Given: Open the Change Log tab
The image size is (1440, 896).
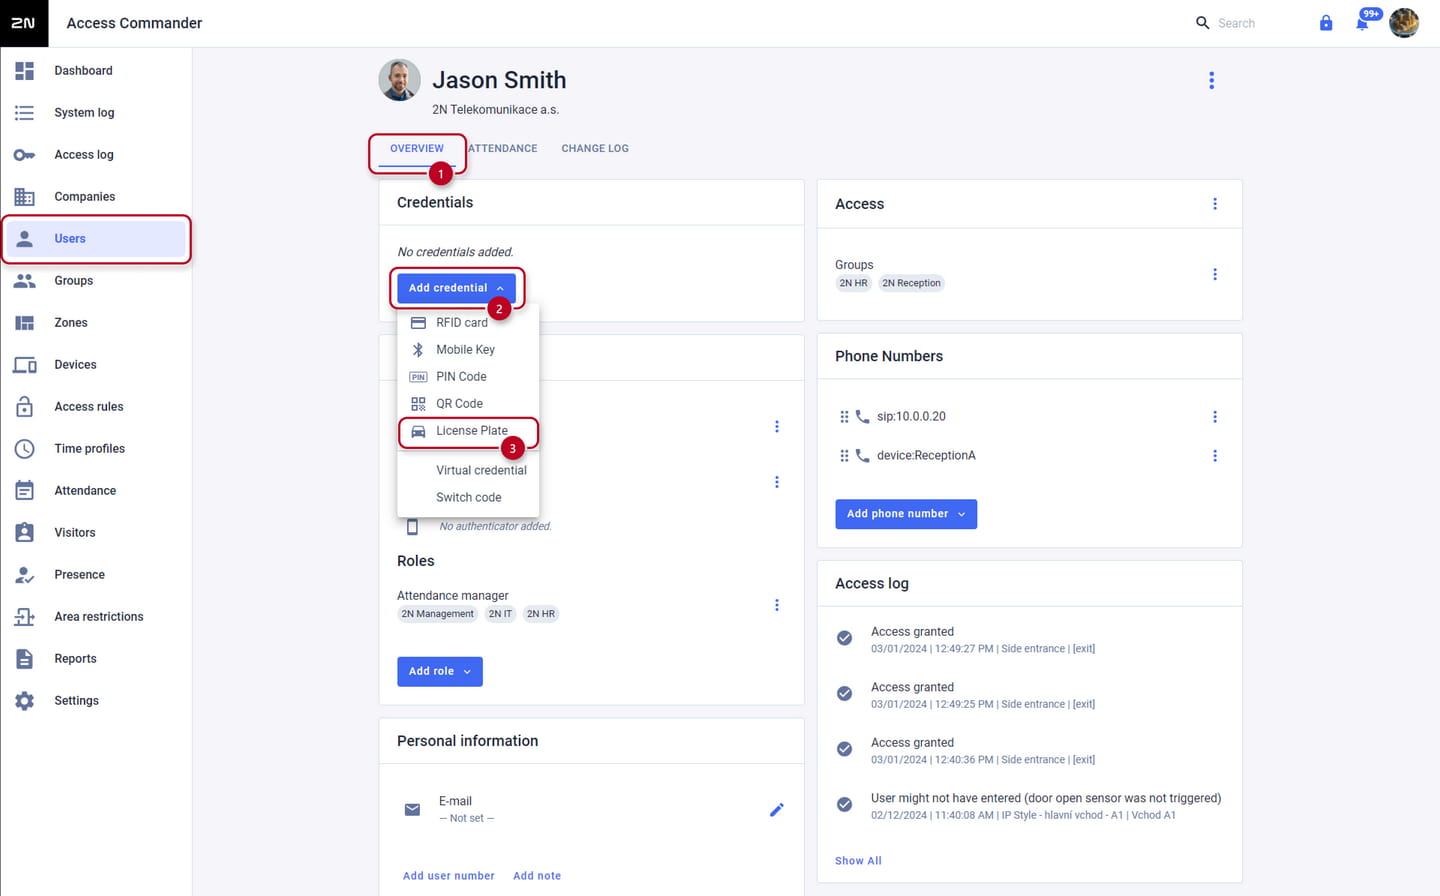Looking at the screenshot, I should (595, 149).
